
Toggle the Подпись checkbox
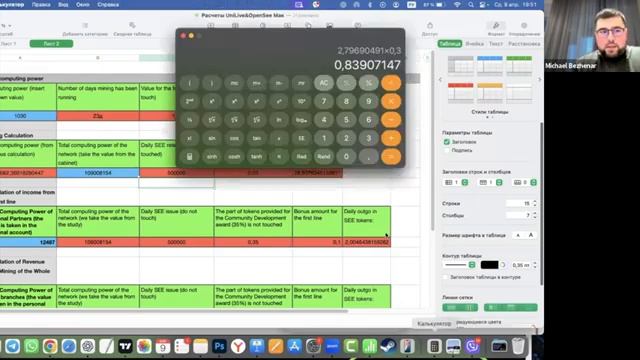[x=447, y=150]
